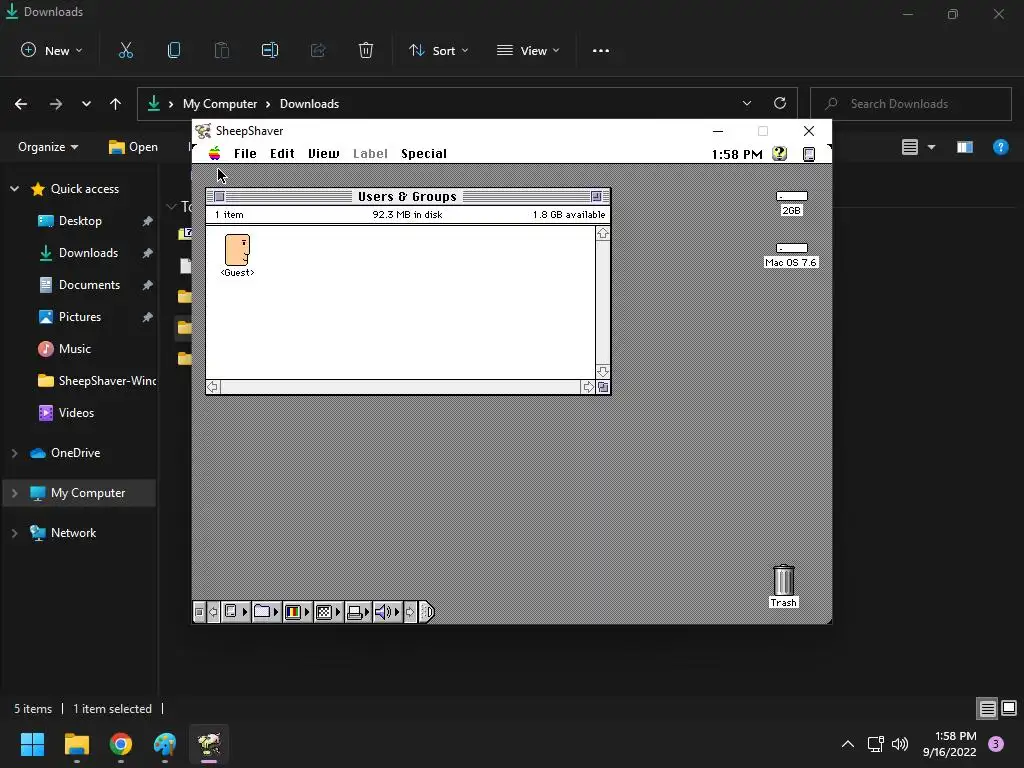Open the Printer selector control strip module
Viewport: 1024px width, 768px height.
click(x=358, y=612)
